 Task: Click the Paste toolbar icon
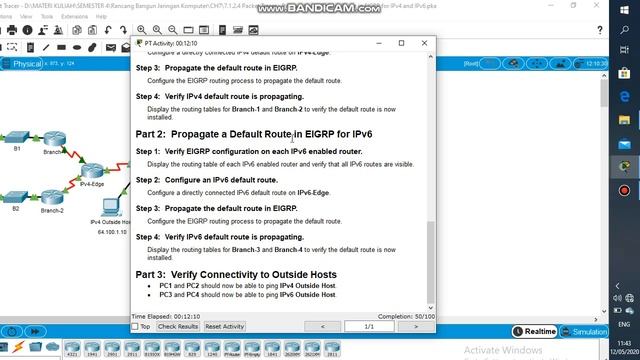click(x=93, y=30)
